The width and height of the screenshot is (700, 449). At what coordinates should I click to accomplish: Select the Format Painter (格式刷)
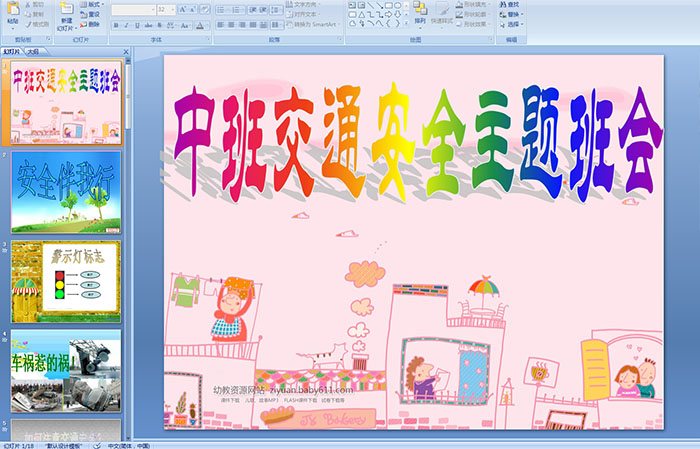point(37,24)
